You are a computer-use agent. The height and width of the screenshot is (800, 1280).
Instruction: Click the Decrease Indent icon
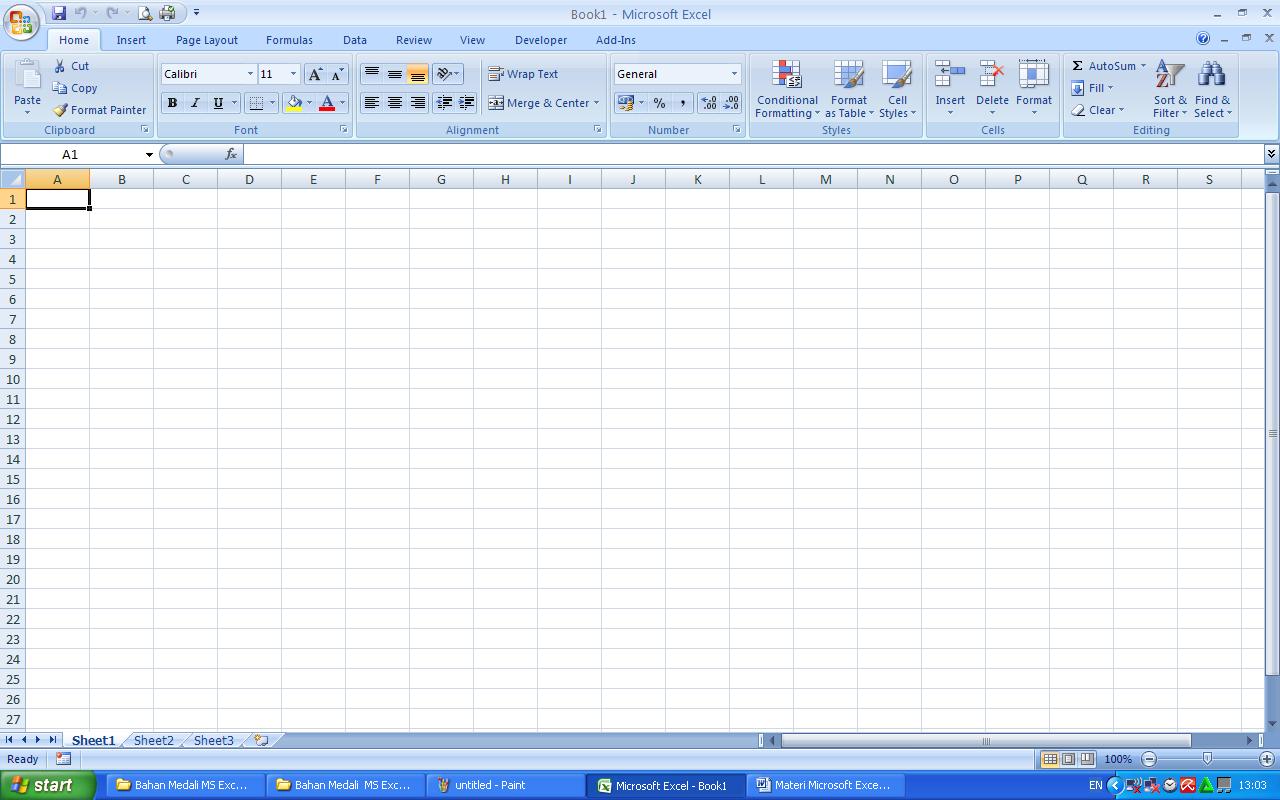pos(444,103)
